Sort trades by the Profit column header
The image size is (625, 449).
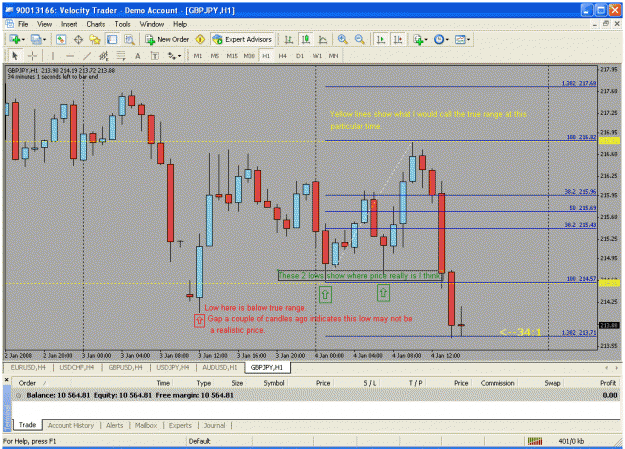tap(608, 383)
